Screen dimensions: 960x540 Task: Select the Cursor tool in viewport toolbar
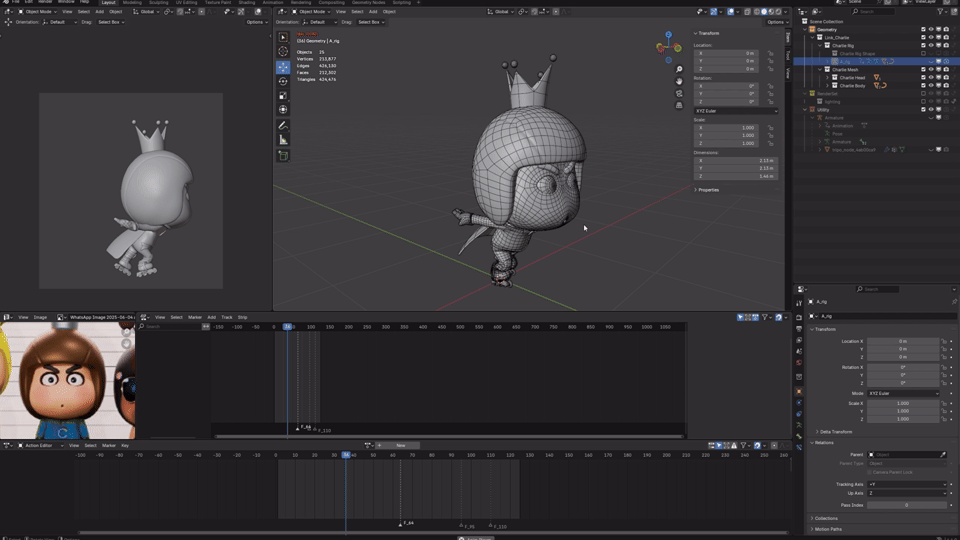pos(283,51)
